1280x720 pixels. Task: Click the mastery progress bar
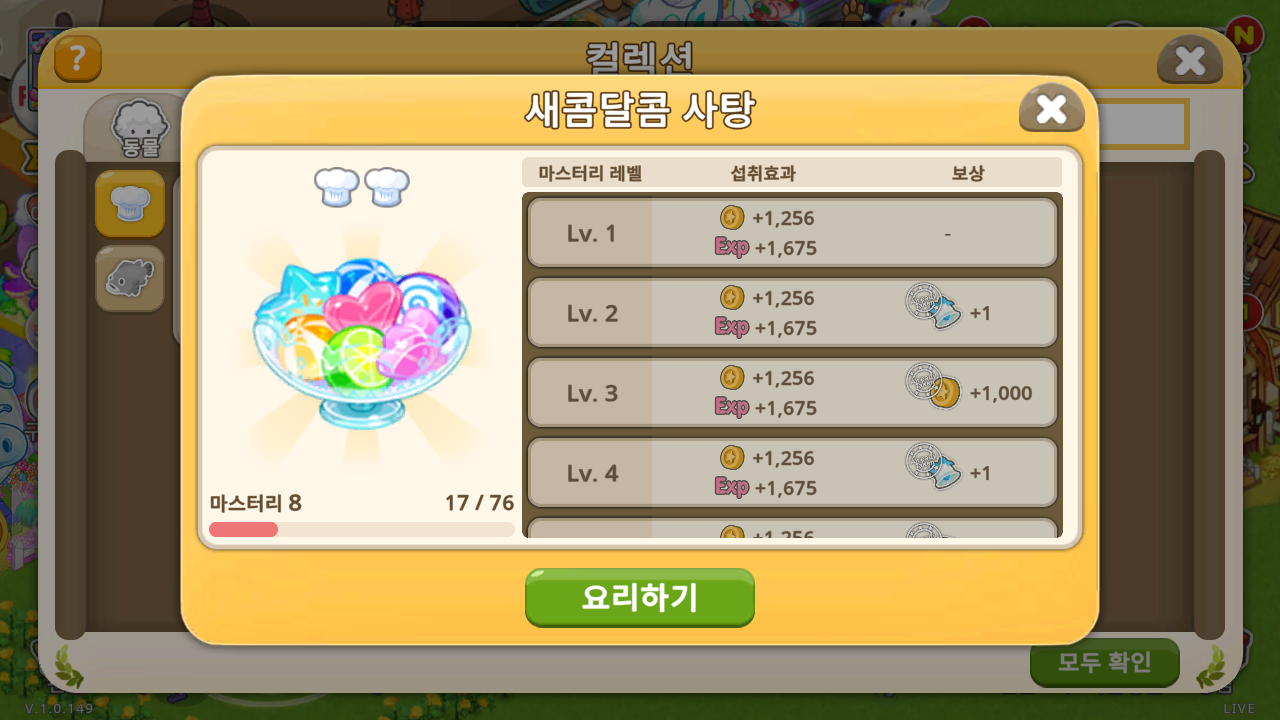[362, 529]
